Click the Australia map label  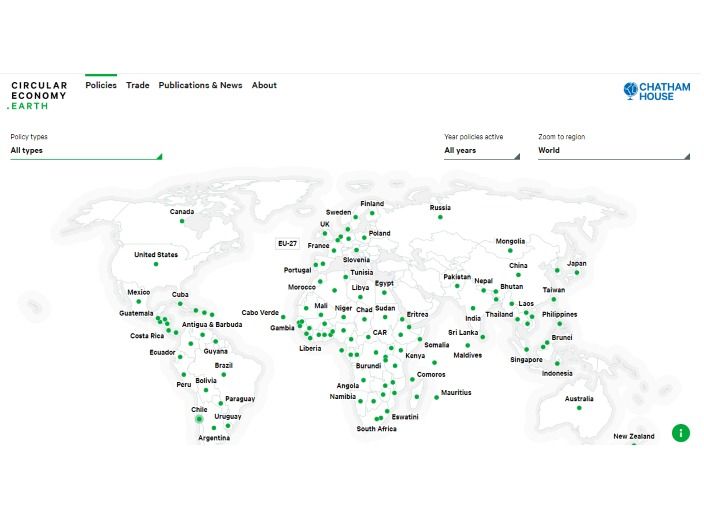[x=579, y=399]
